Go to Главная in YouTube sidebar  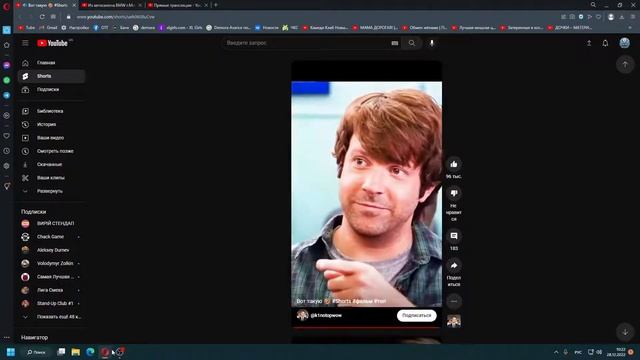(51, 63)
